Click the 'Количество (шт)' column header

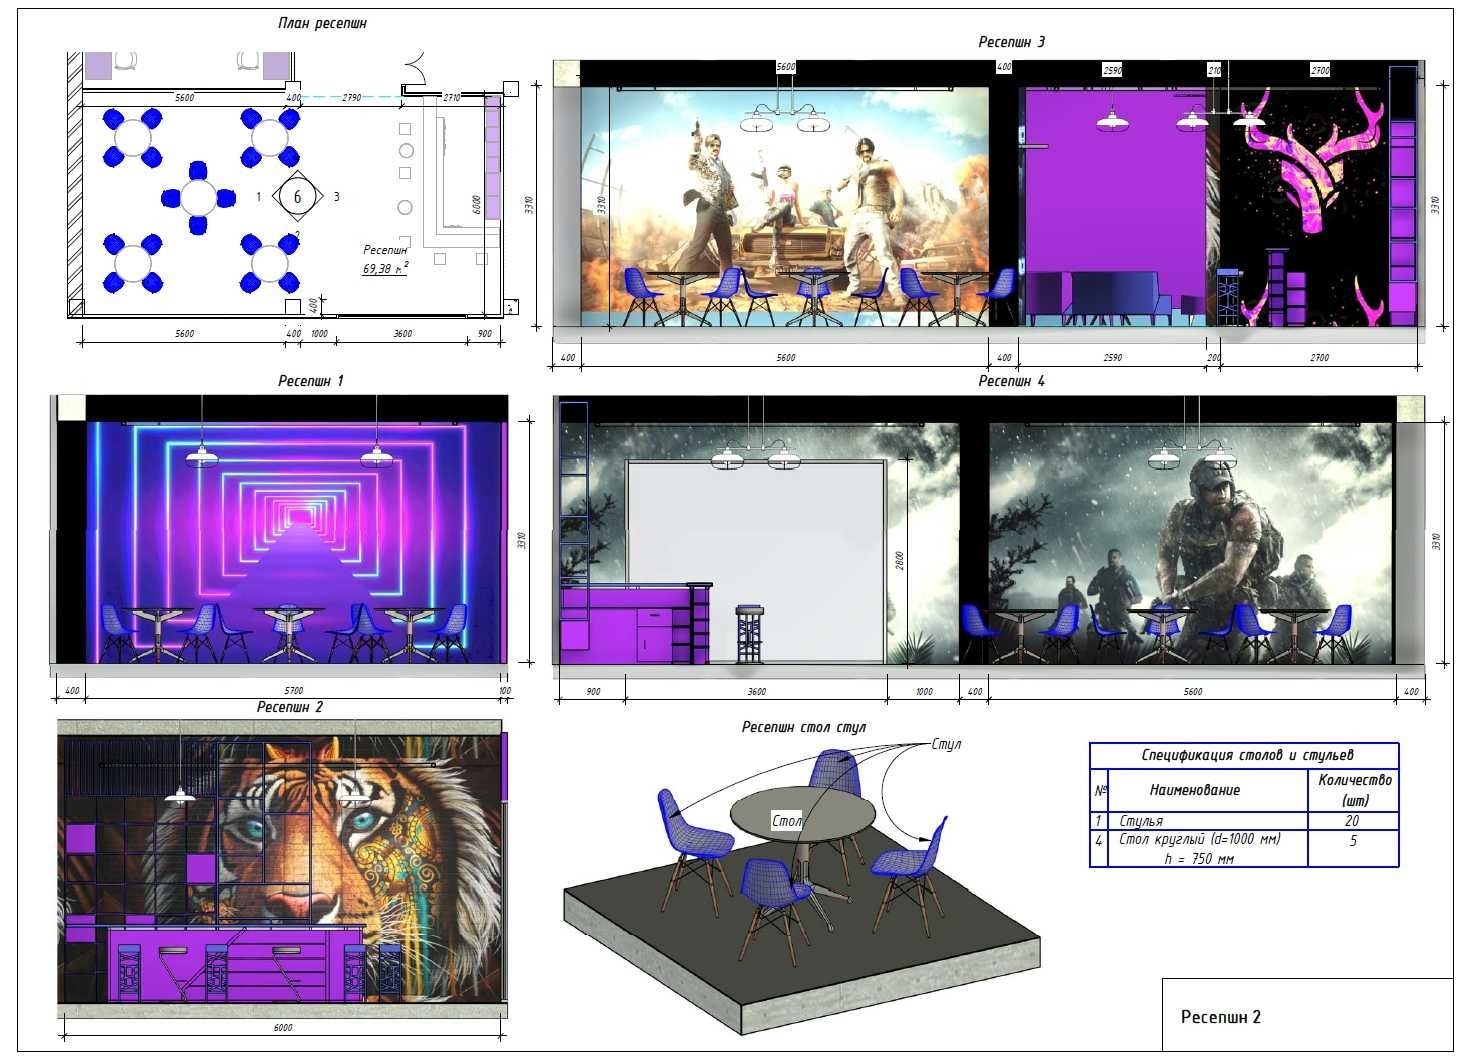point(1354,790)
